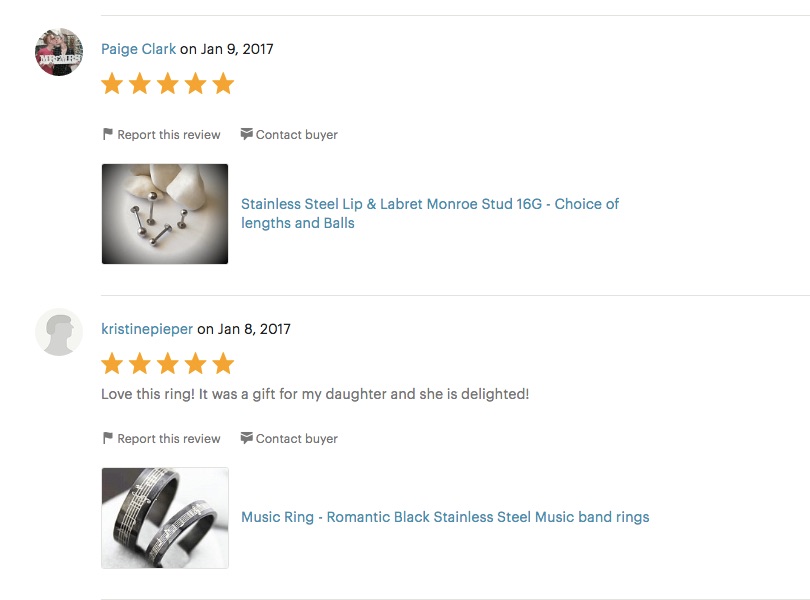Click kristinepieper's default avatar icon
Viewport: 810px width, 600px height.
[59, 332]
